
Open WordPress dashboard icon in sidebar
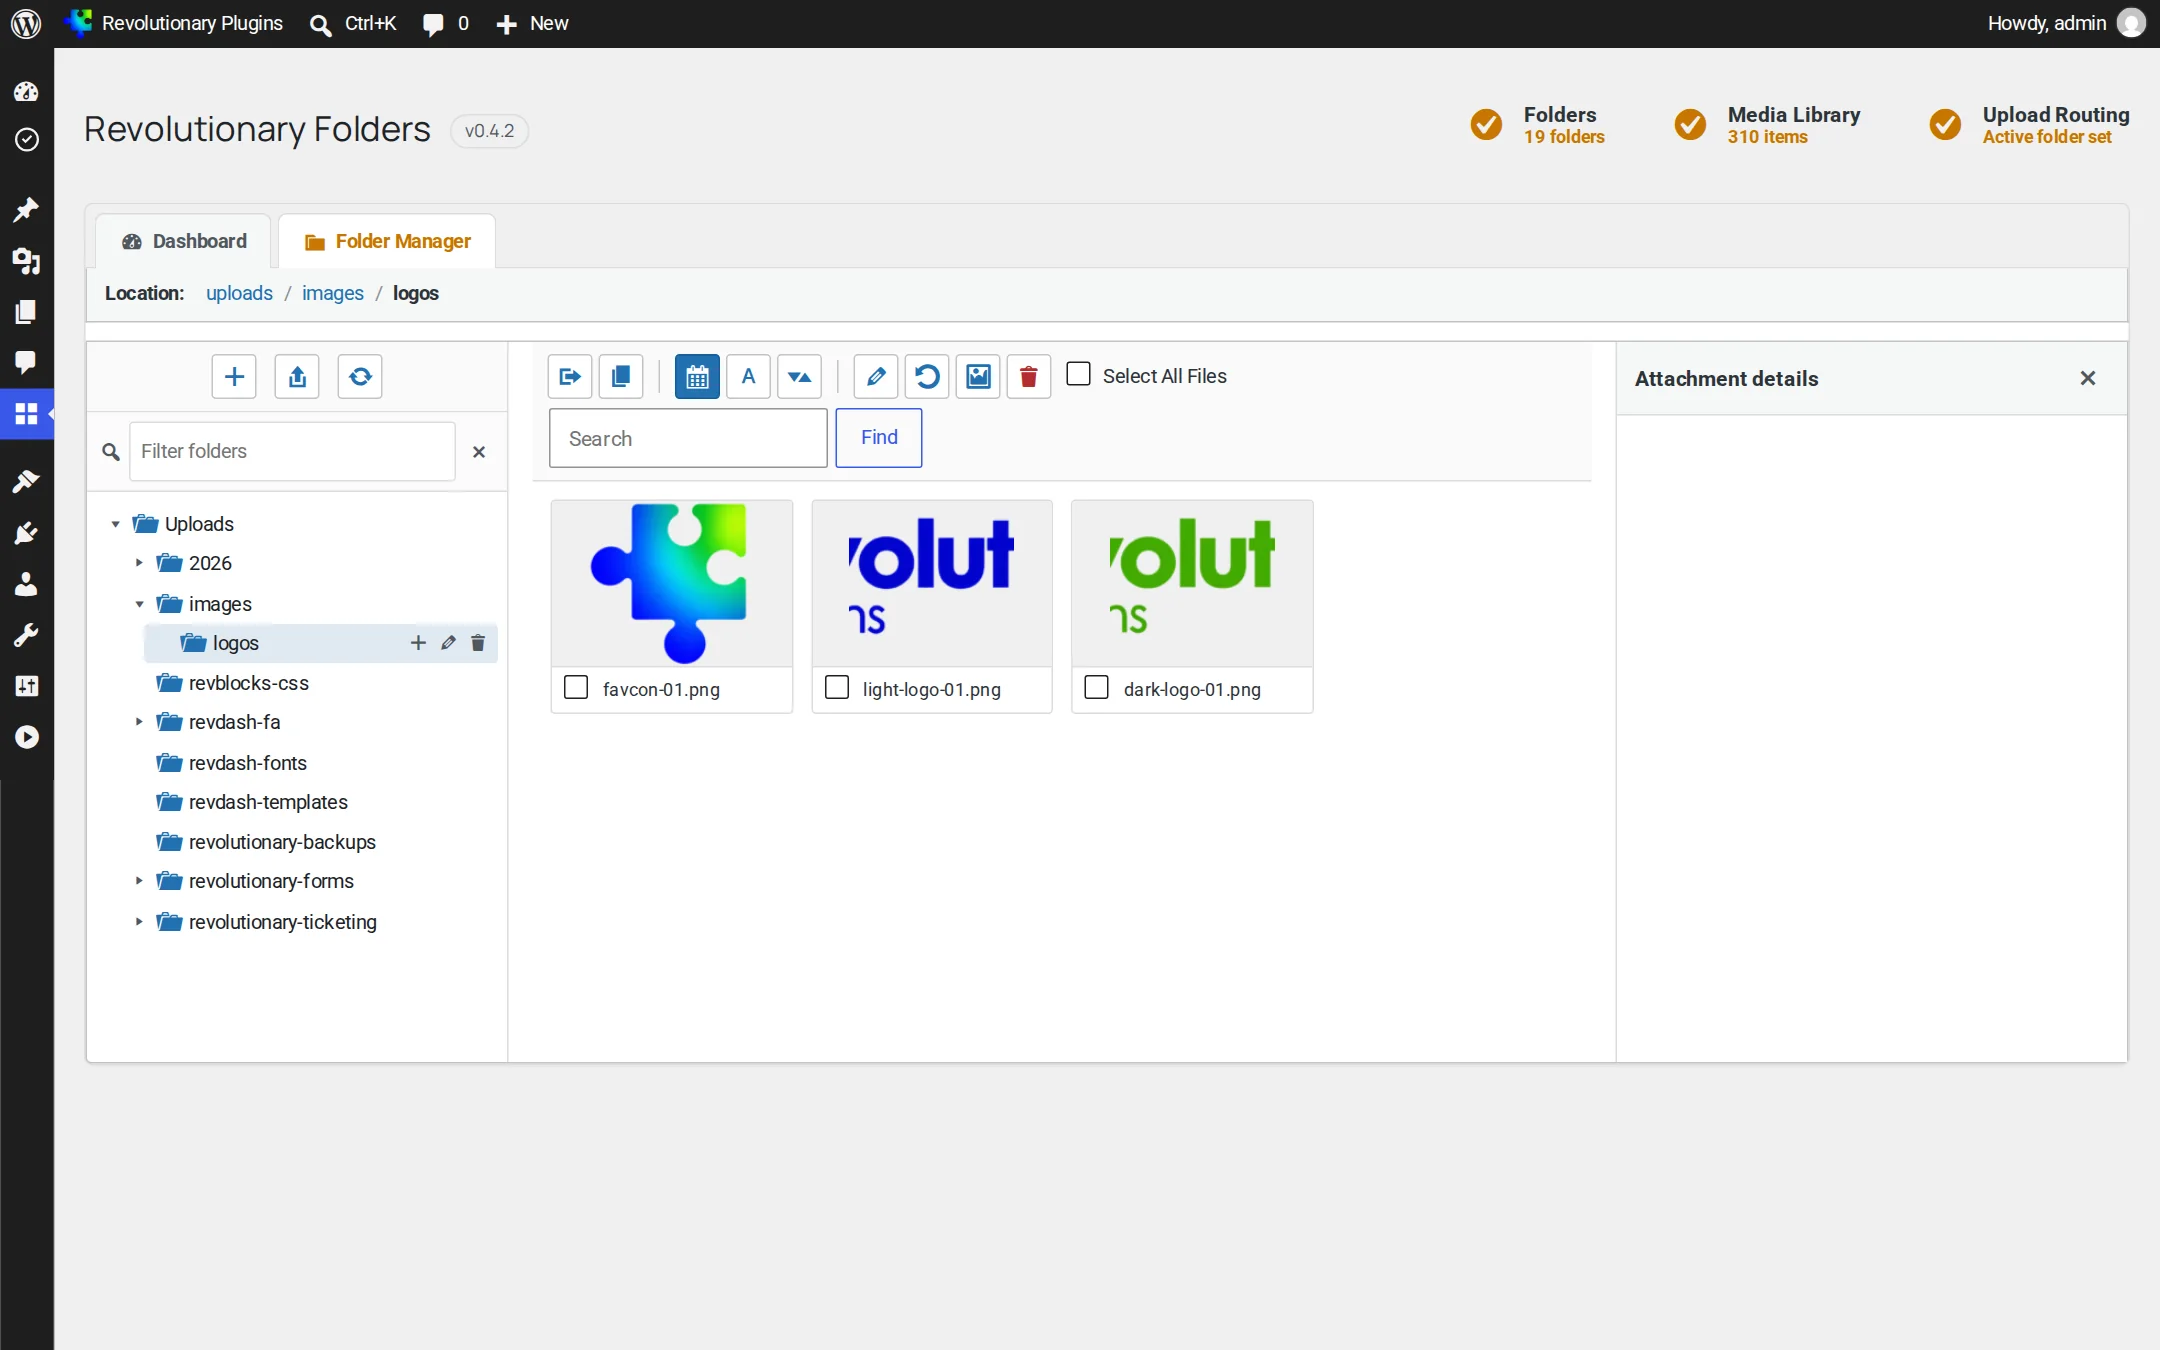tap(27, 92)
